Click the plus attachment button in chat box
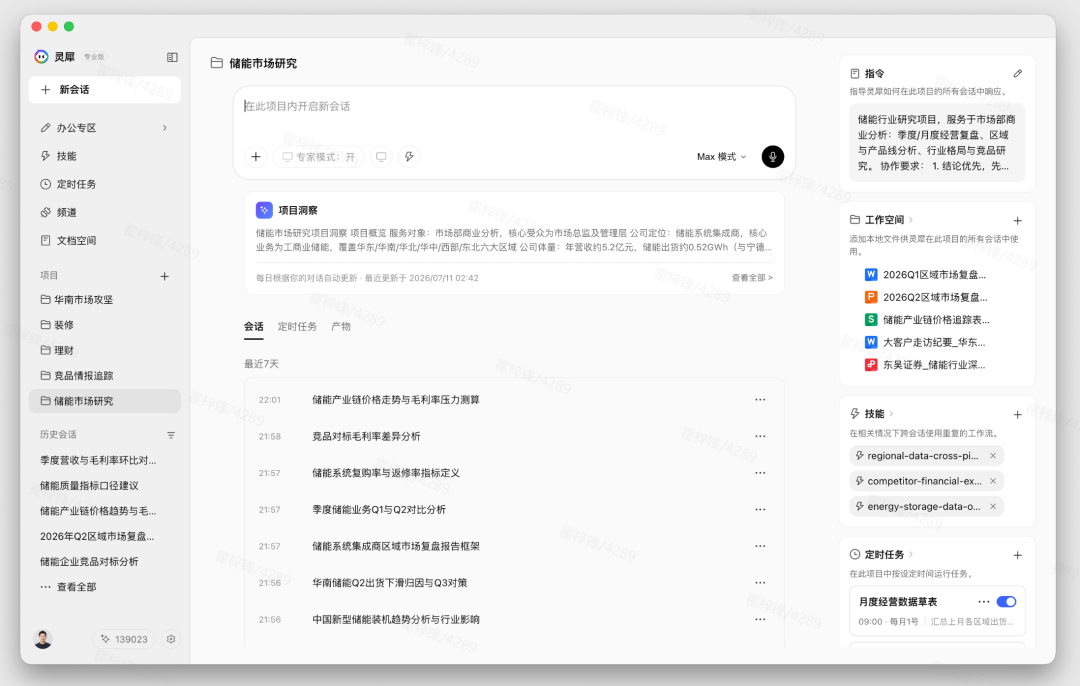Viewport: 1080px width, 686px height. pyautogui.click(x=256, y=157)
